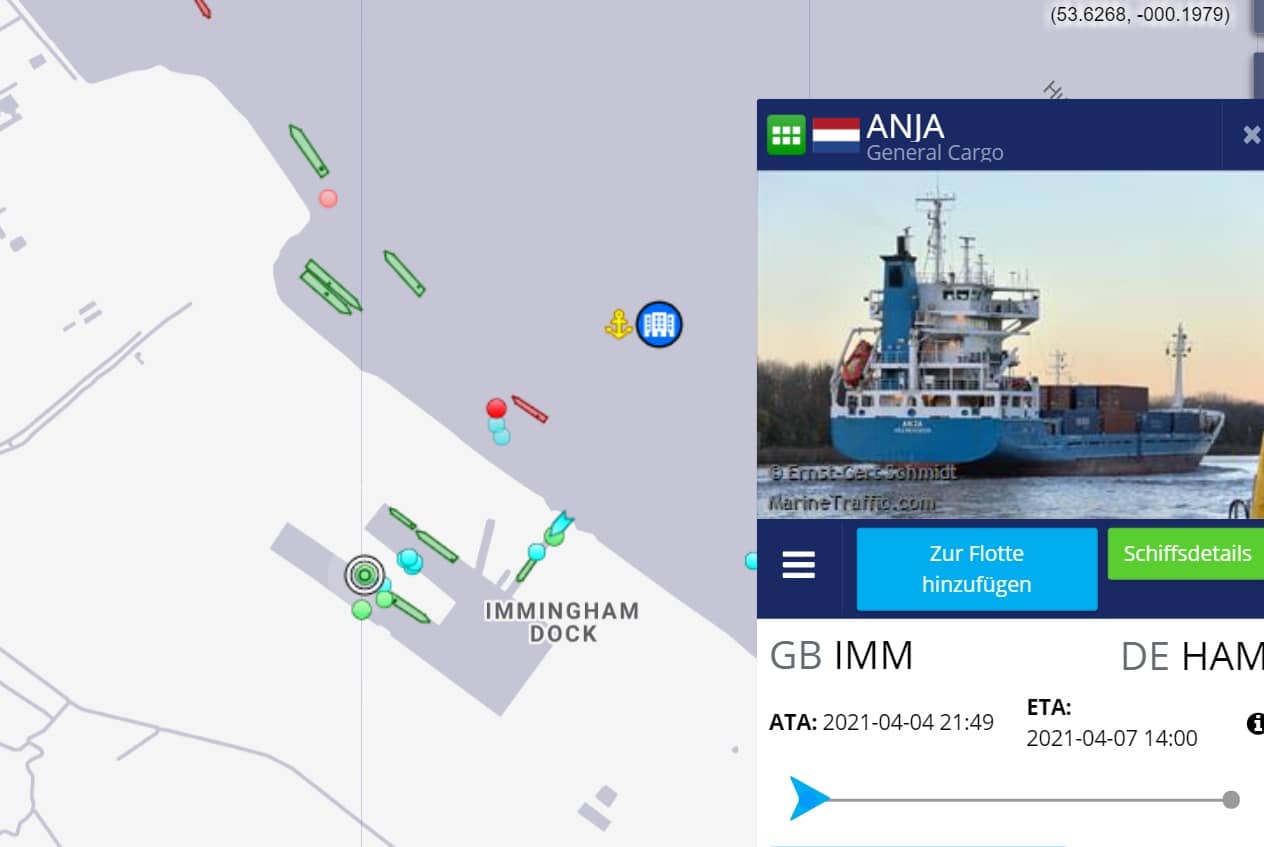This screenshot has height=847, width=1264.
Task: Close the ANJA vessel info panel
Action: tap(1251, 135)
